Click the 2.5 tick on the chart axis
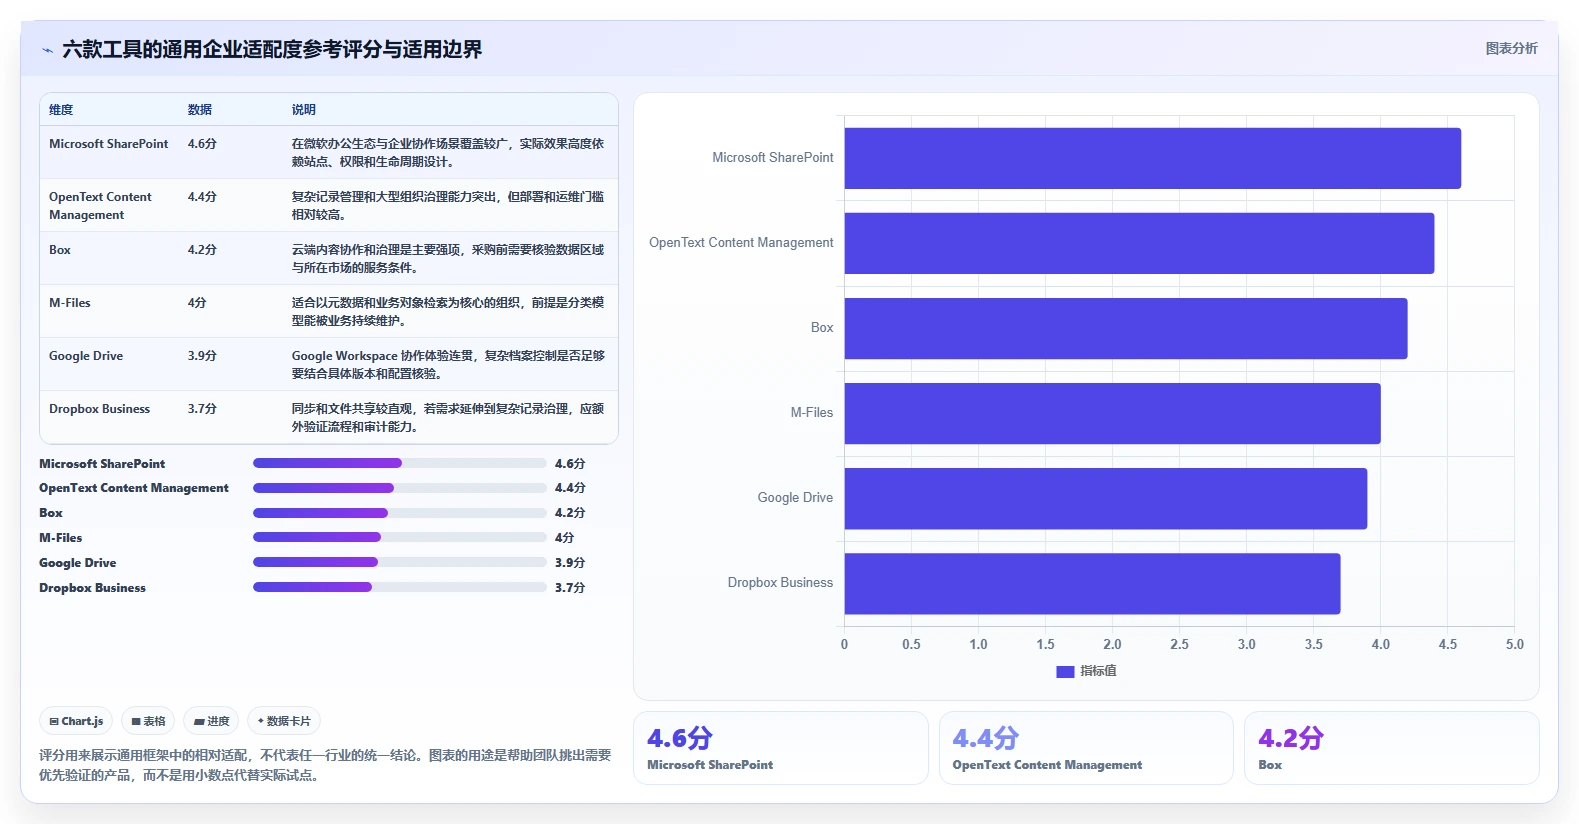Screen dimensions: 1579x824 pos(1179,645)
